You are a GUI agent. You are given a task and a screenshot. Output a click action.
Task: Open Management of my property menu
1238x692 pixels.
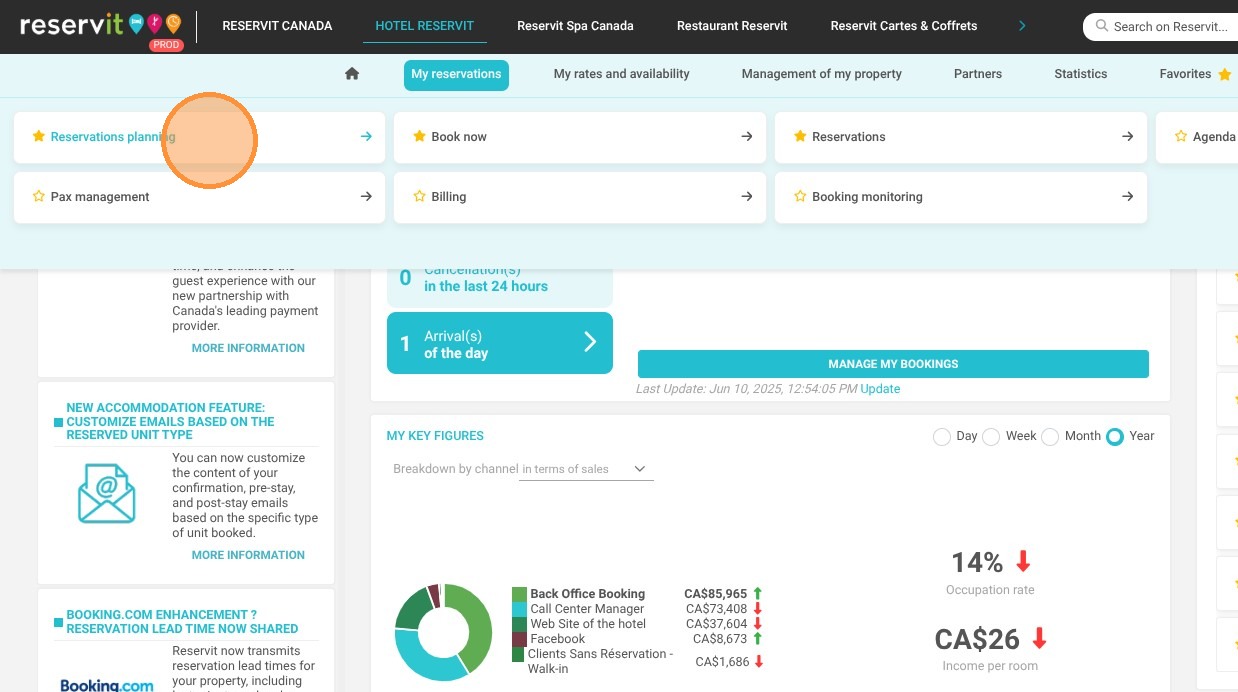[x=822, y=74]
